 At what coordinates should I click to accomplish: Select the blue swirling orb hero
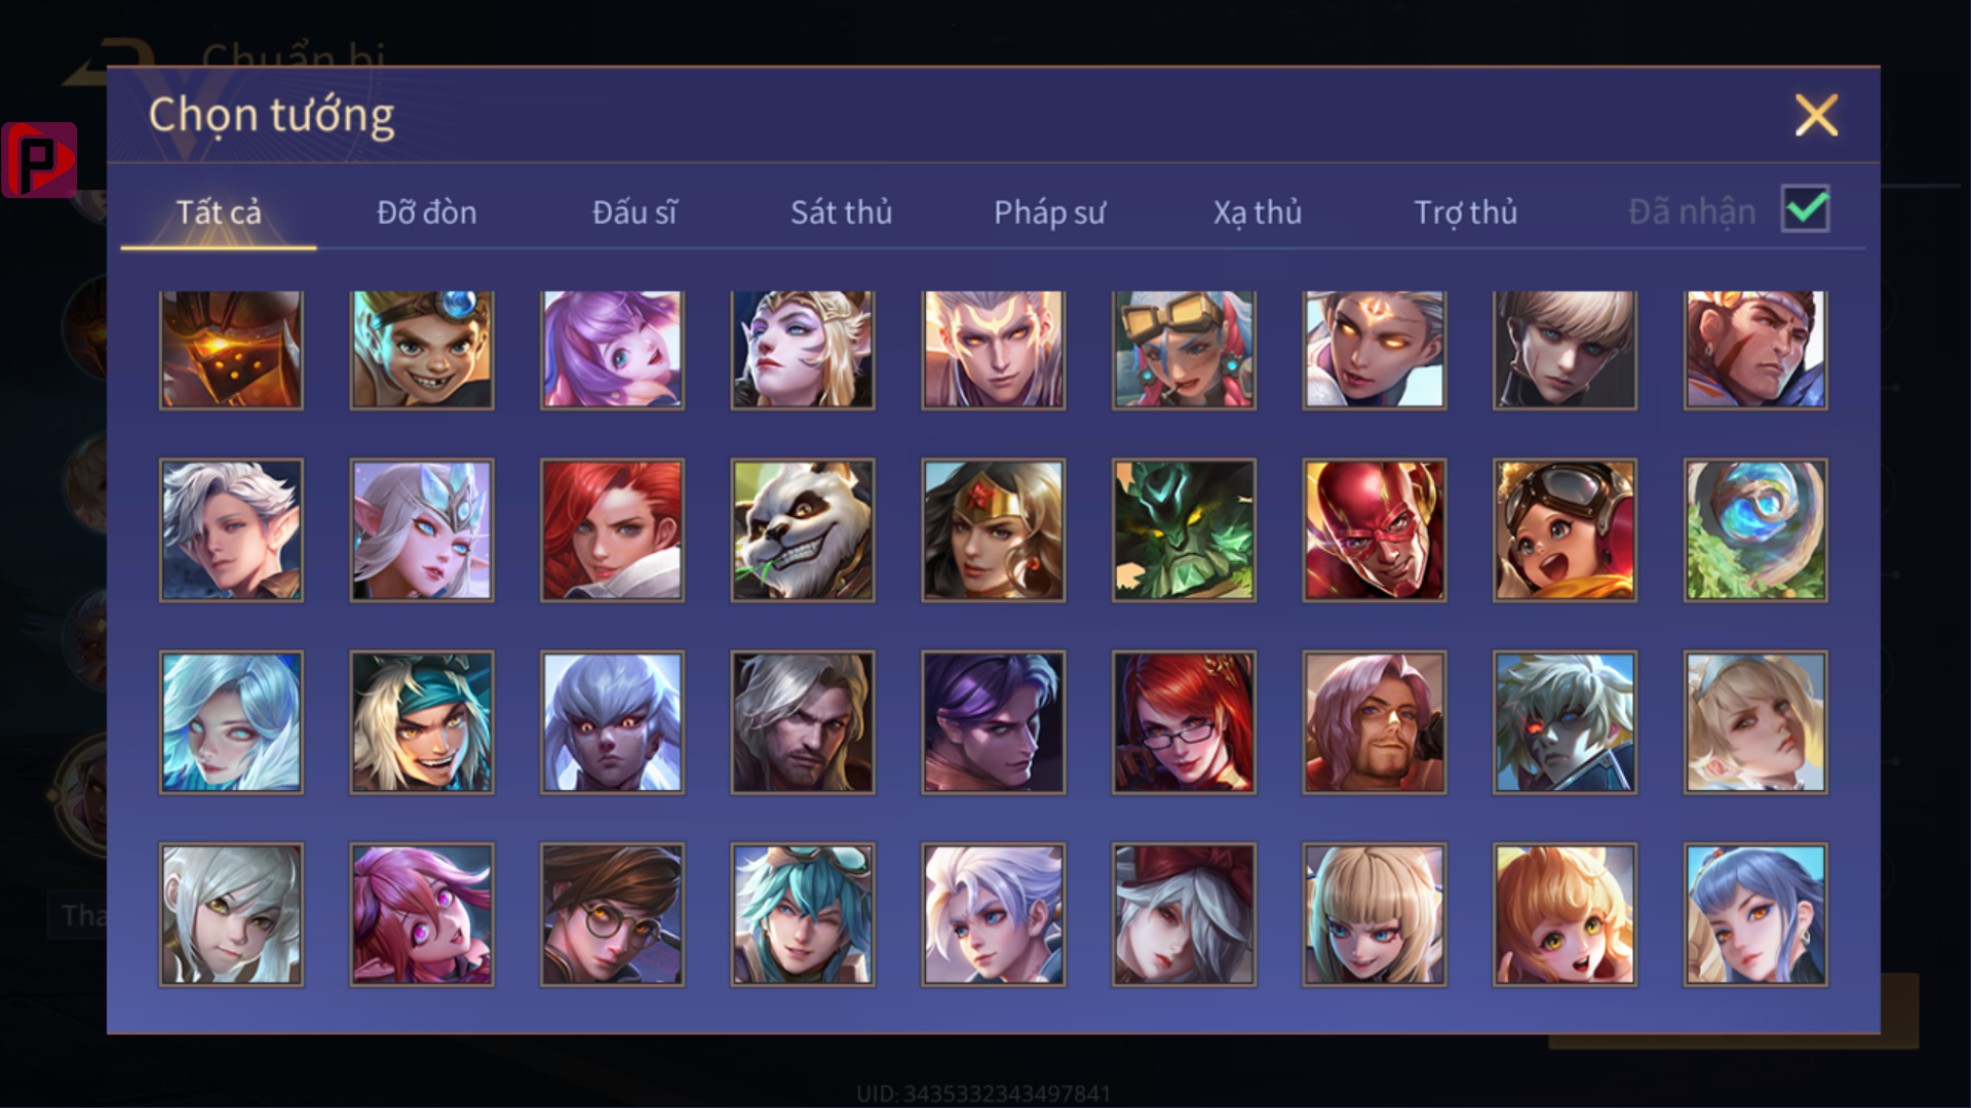tap(1755, 530)
